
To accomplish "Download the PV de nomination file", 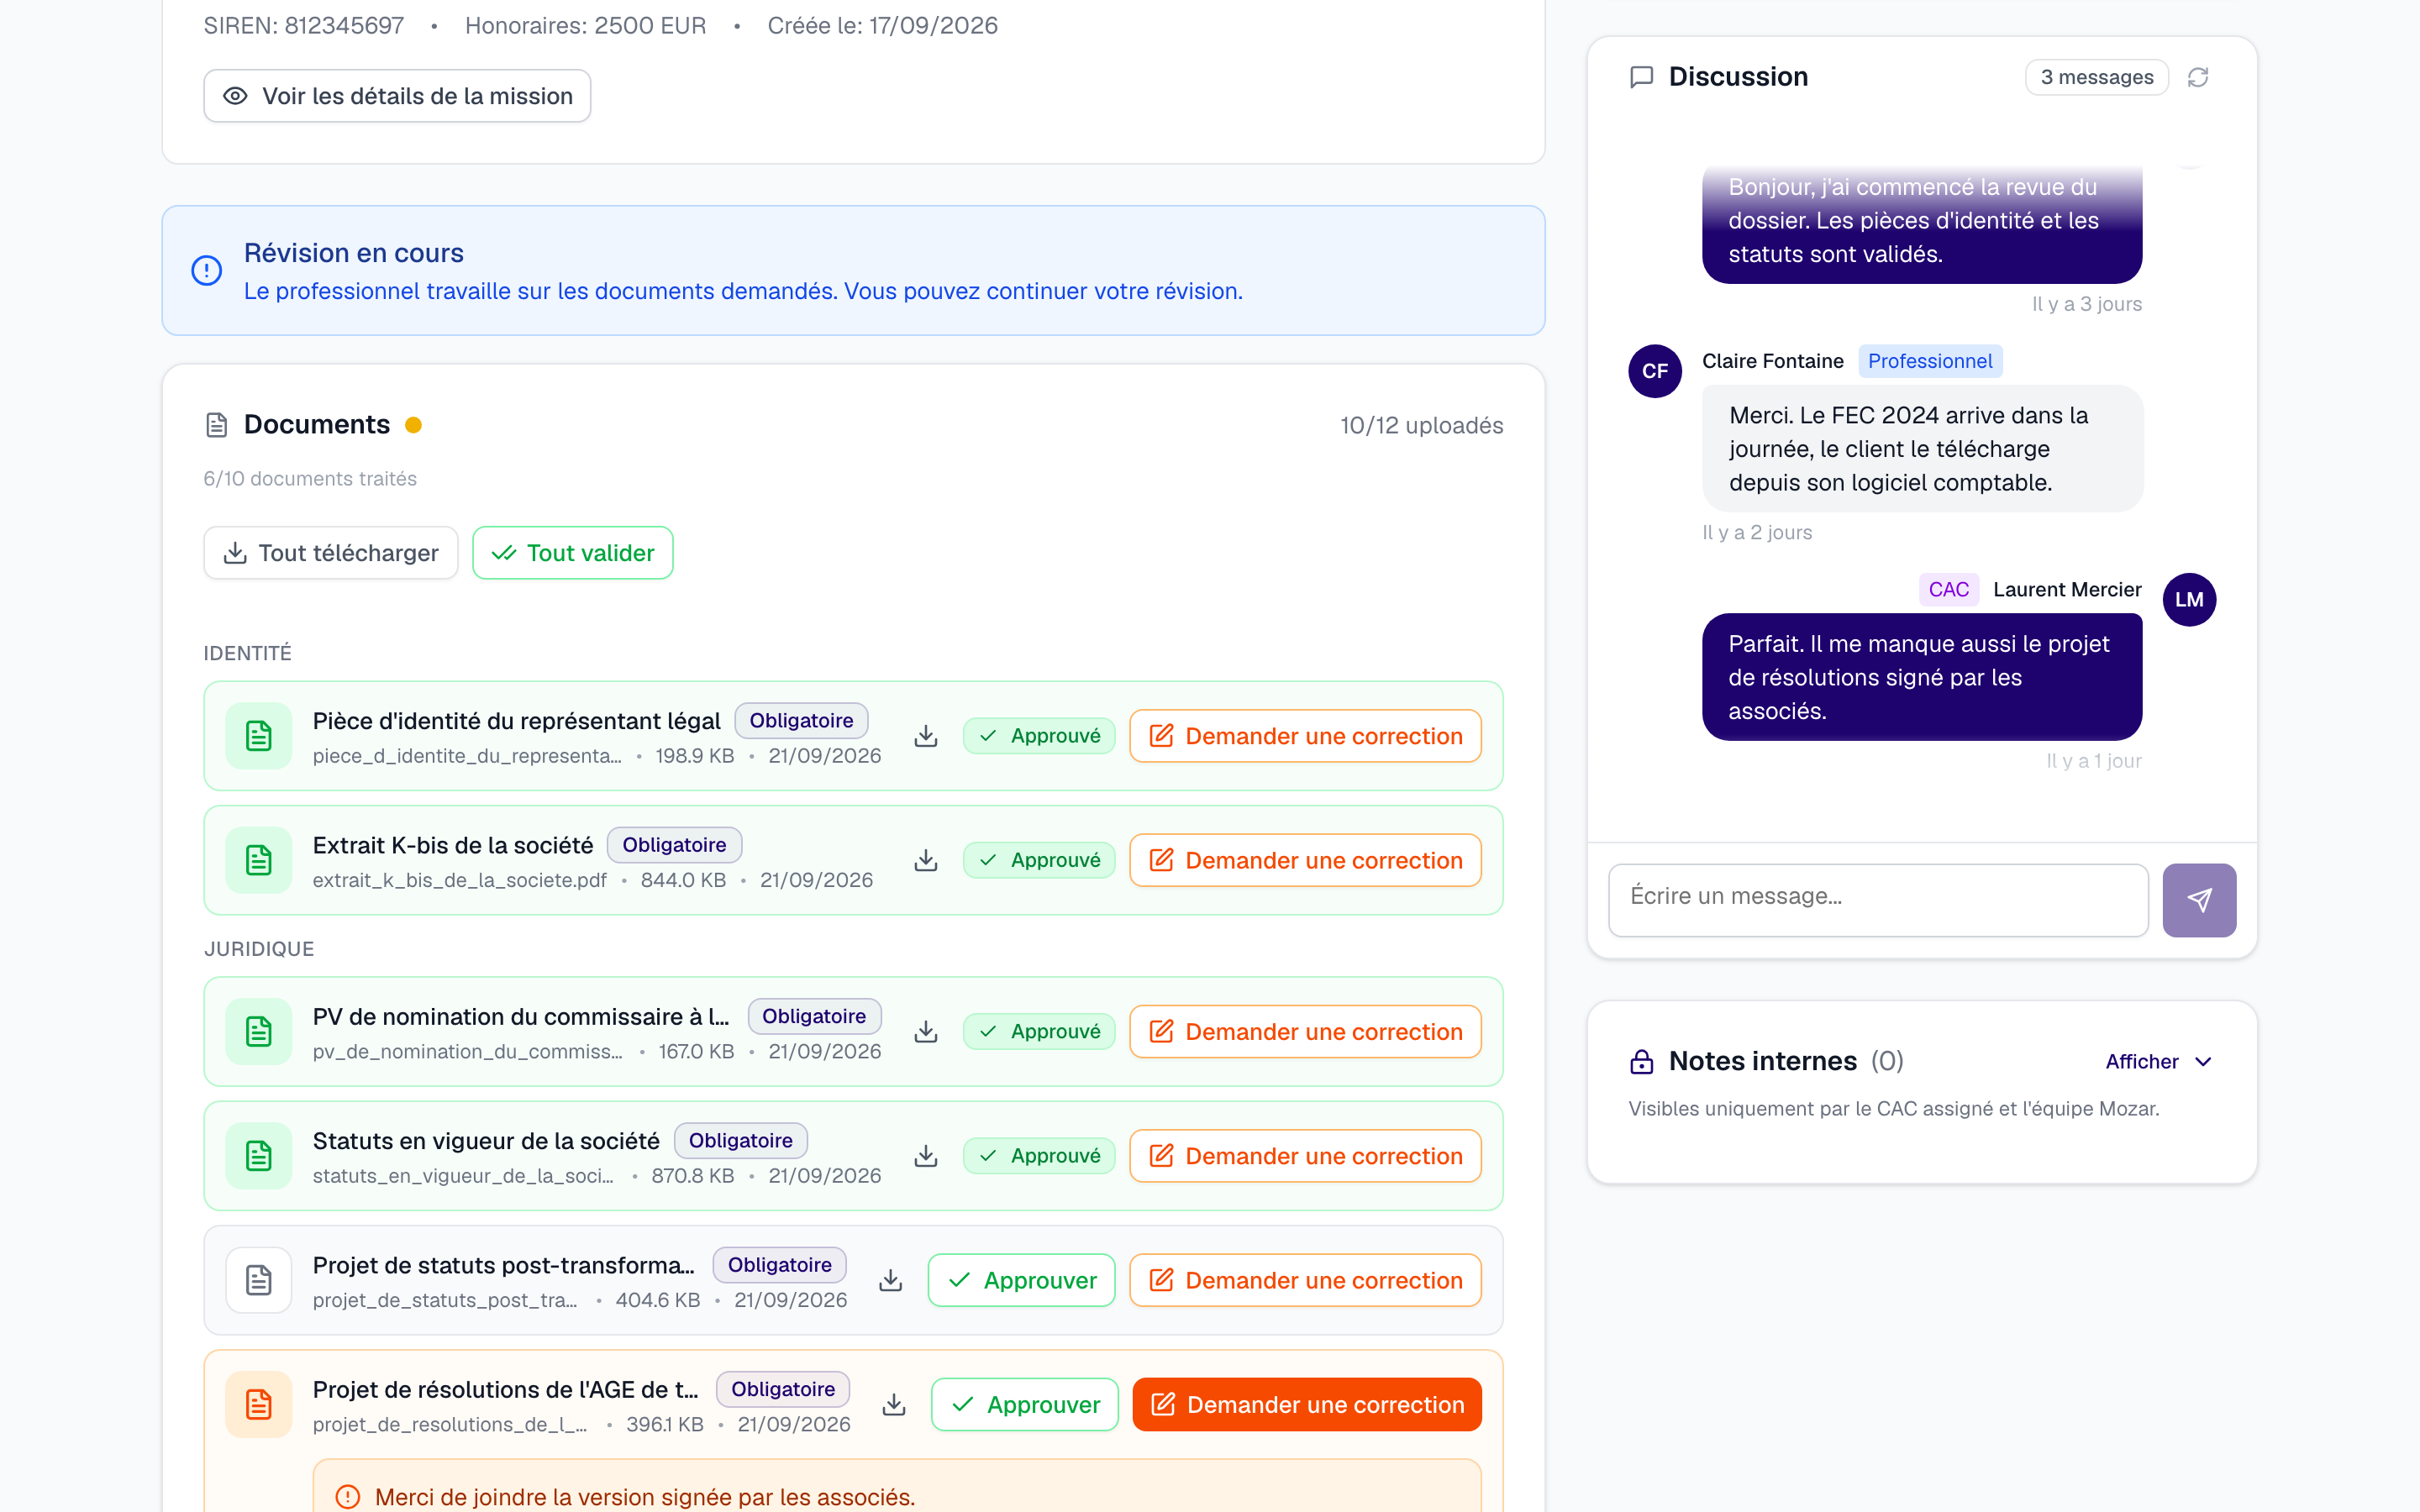I will [x=926, y=1031].
